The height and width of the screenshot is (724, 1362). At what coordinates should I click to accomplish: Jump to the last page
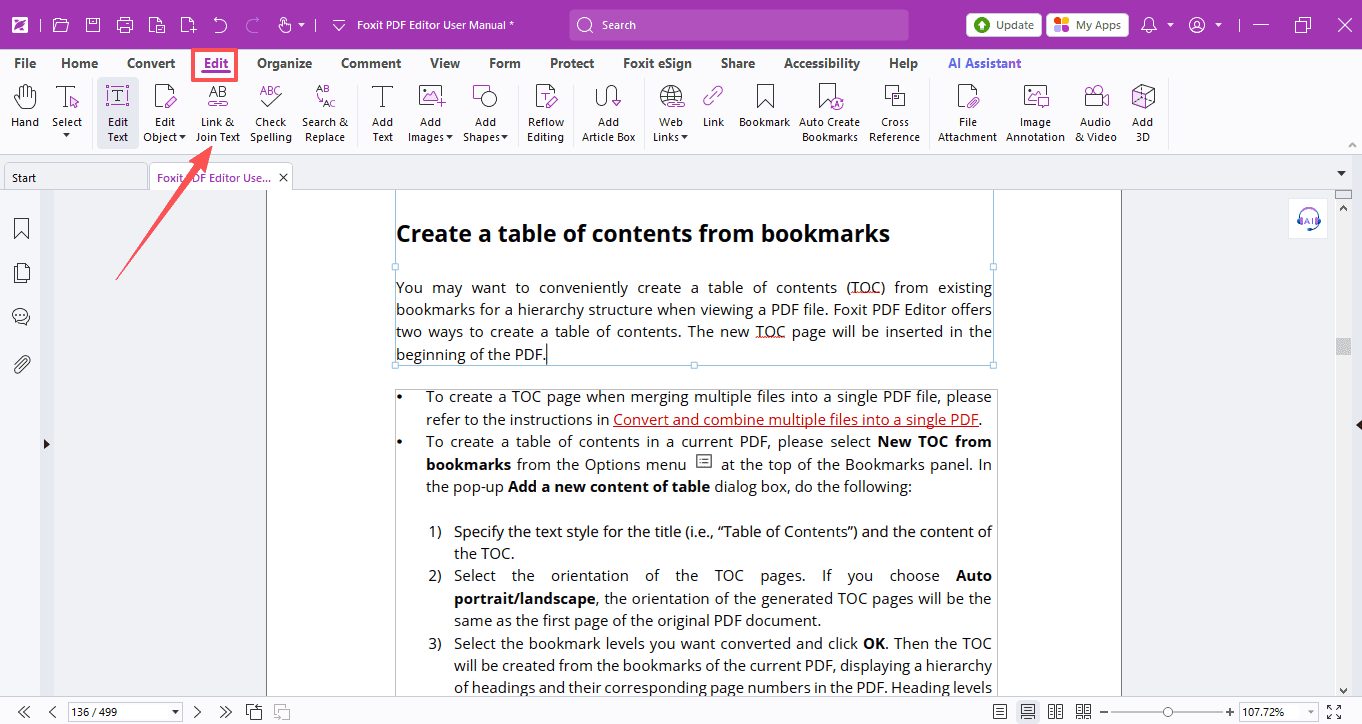coord(226,712)
